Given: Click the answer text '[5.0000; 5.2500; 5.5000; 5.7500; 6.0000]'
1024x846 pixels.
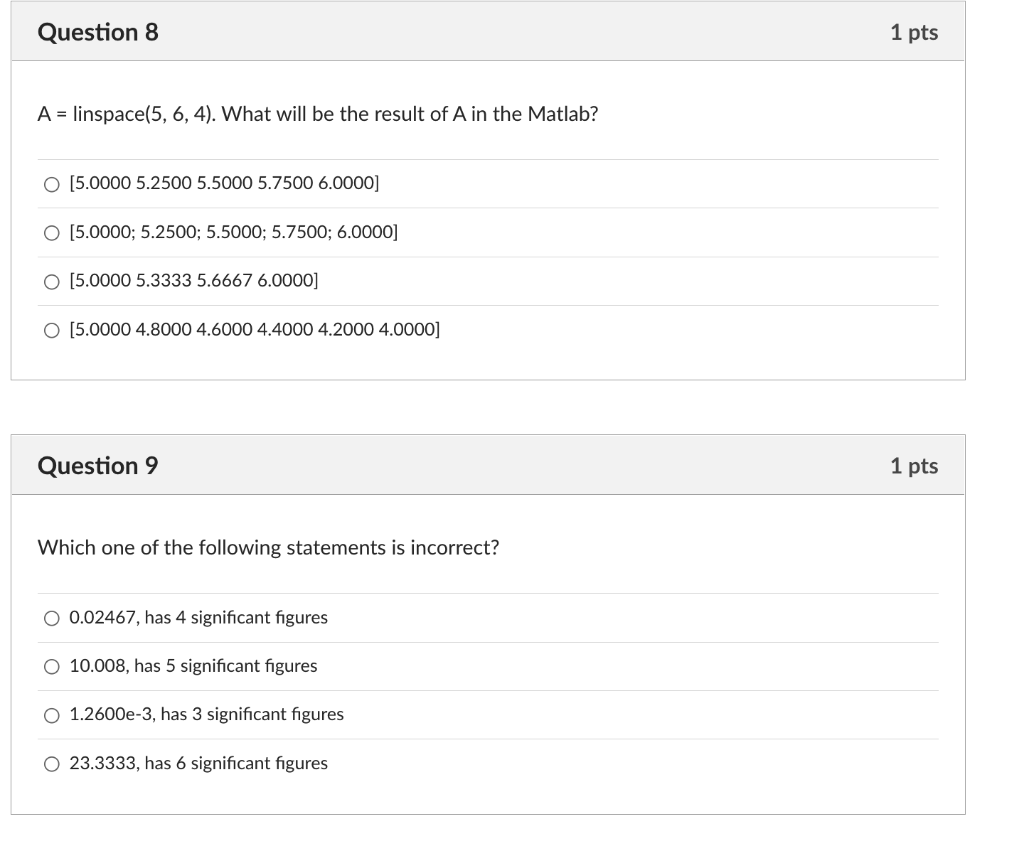Looking at the screenshot, I should (232, 232).
